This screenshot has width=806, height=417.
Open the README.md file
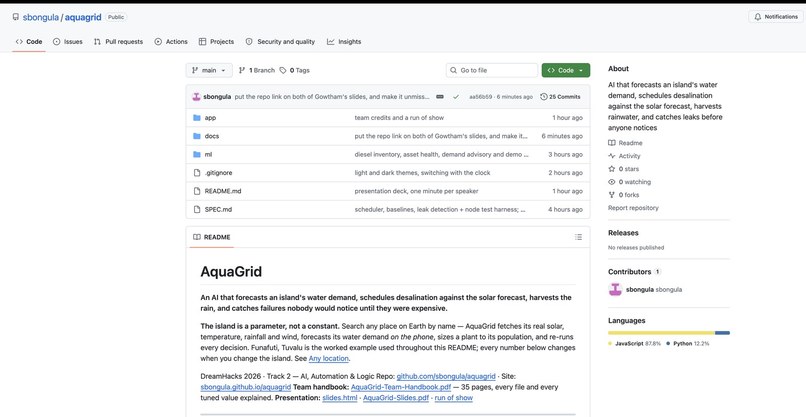tap(223, 191)
